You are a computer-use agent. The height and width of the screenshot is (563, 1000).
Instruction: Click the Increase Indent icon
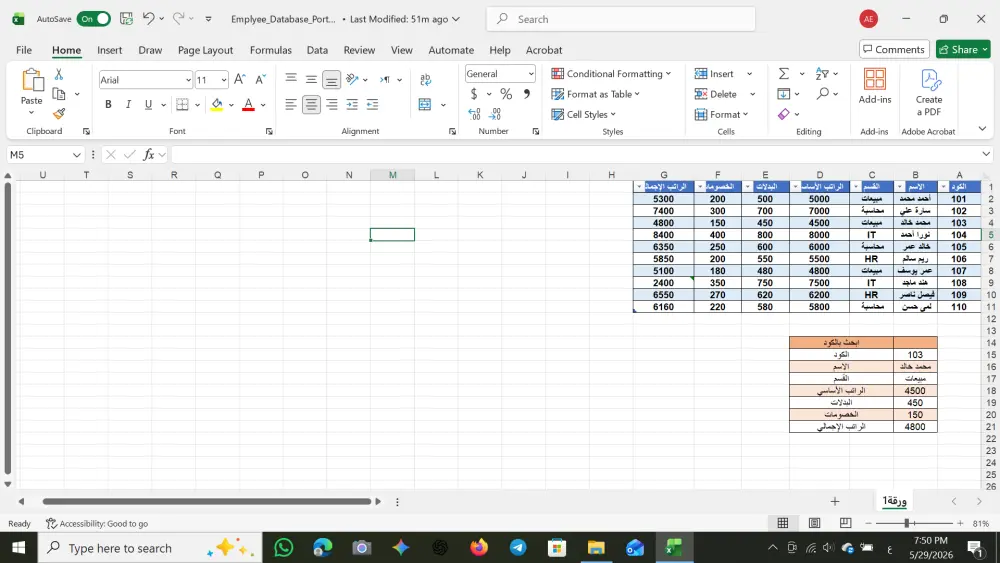click(x=372, y=105)
